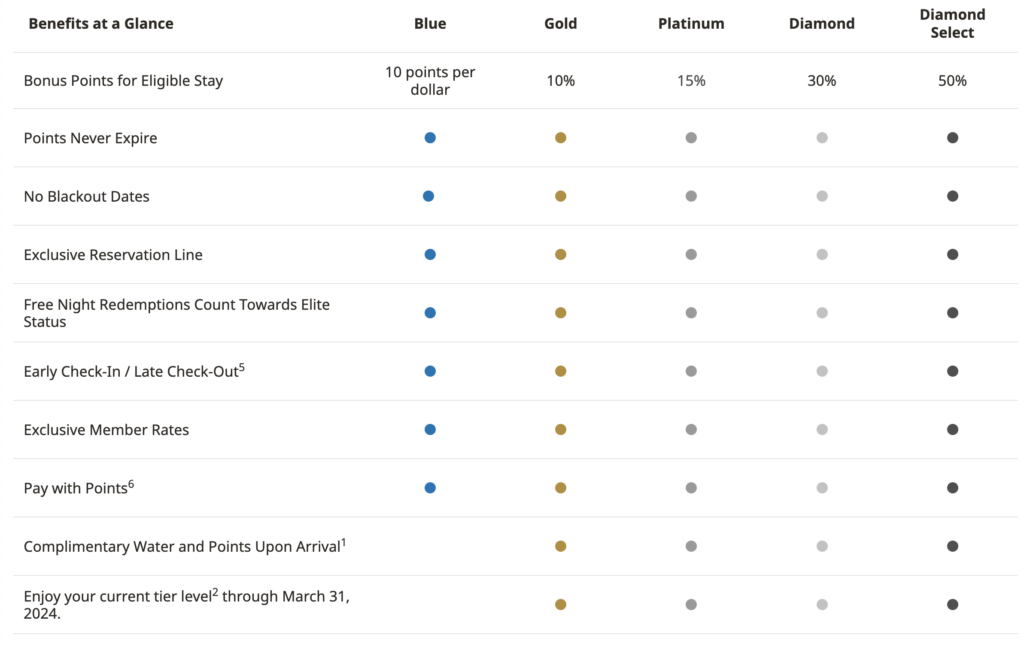The image size is (1024, 647).
Task: Click Platinum dot for Free Night Redemptions row
Action: click(x=691, y=313)
